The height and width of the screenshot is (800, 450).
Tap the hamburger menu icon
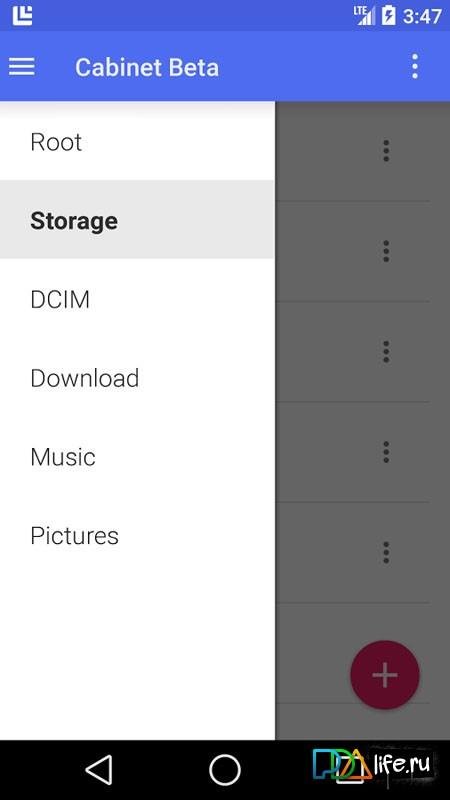21,66
